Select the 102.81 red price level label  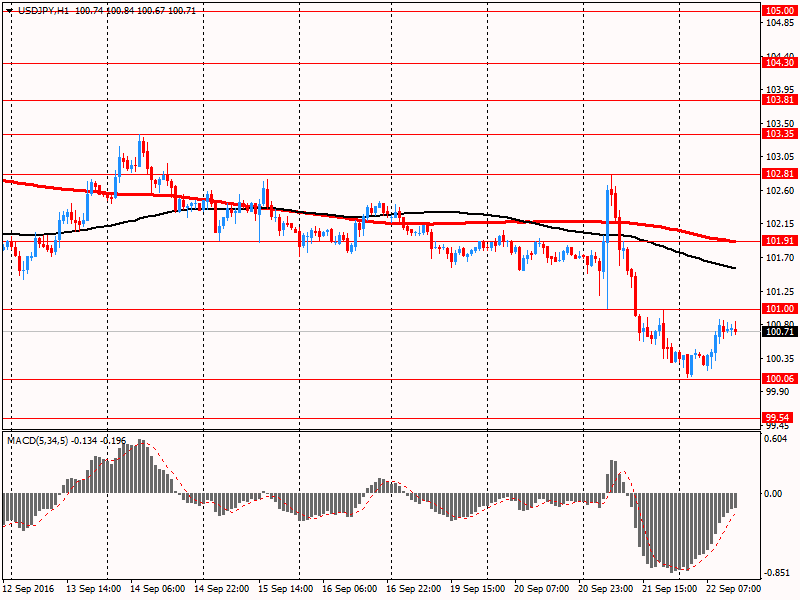point(780,174)
